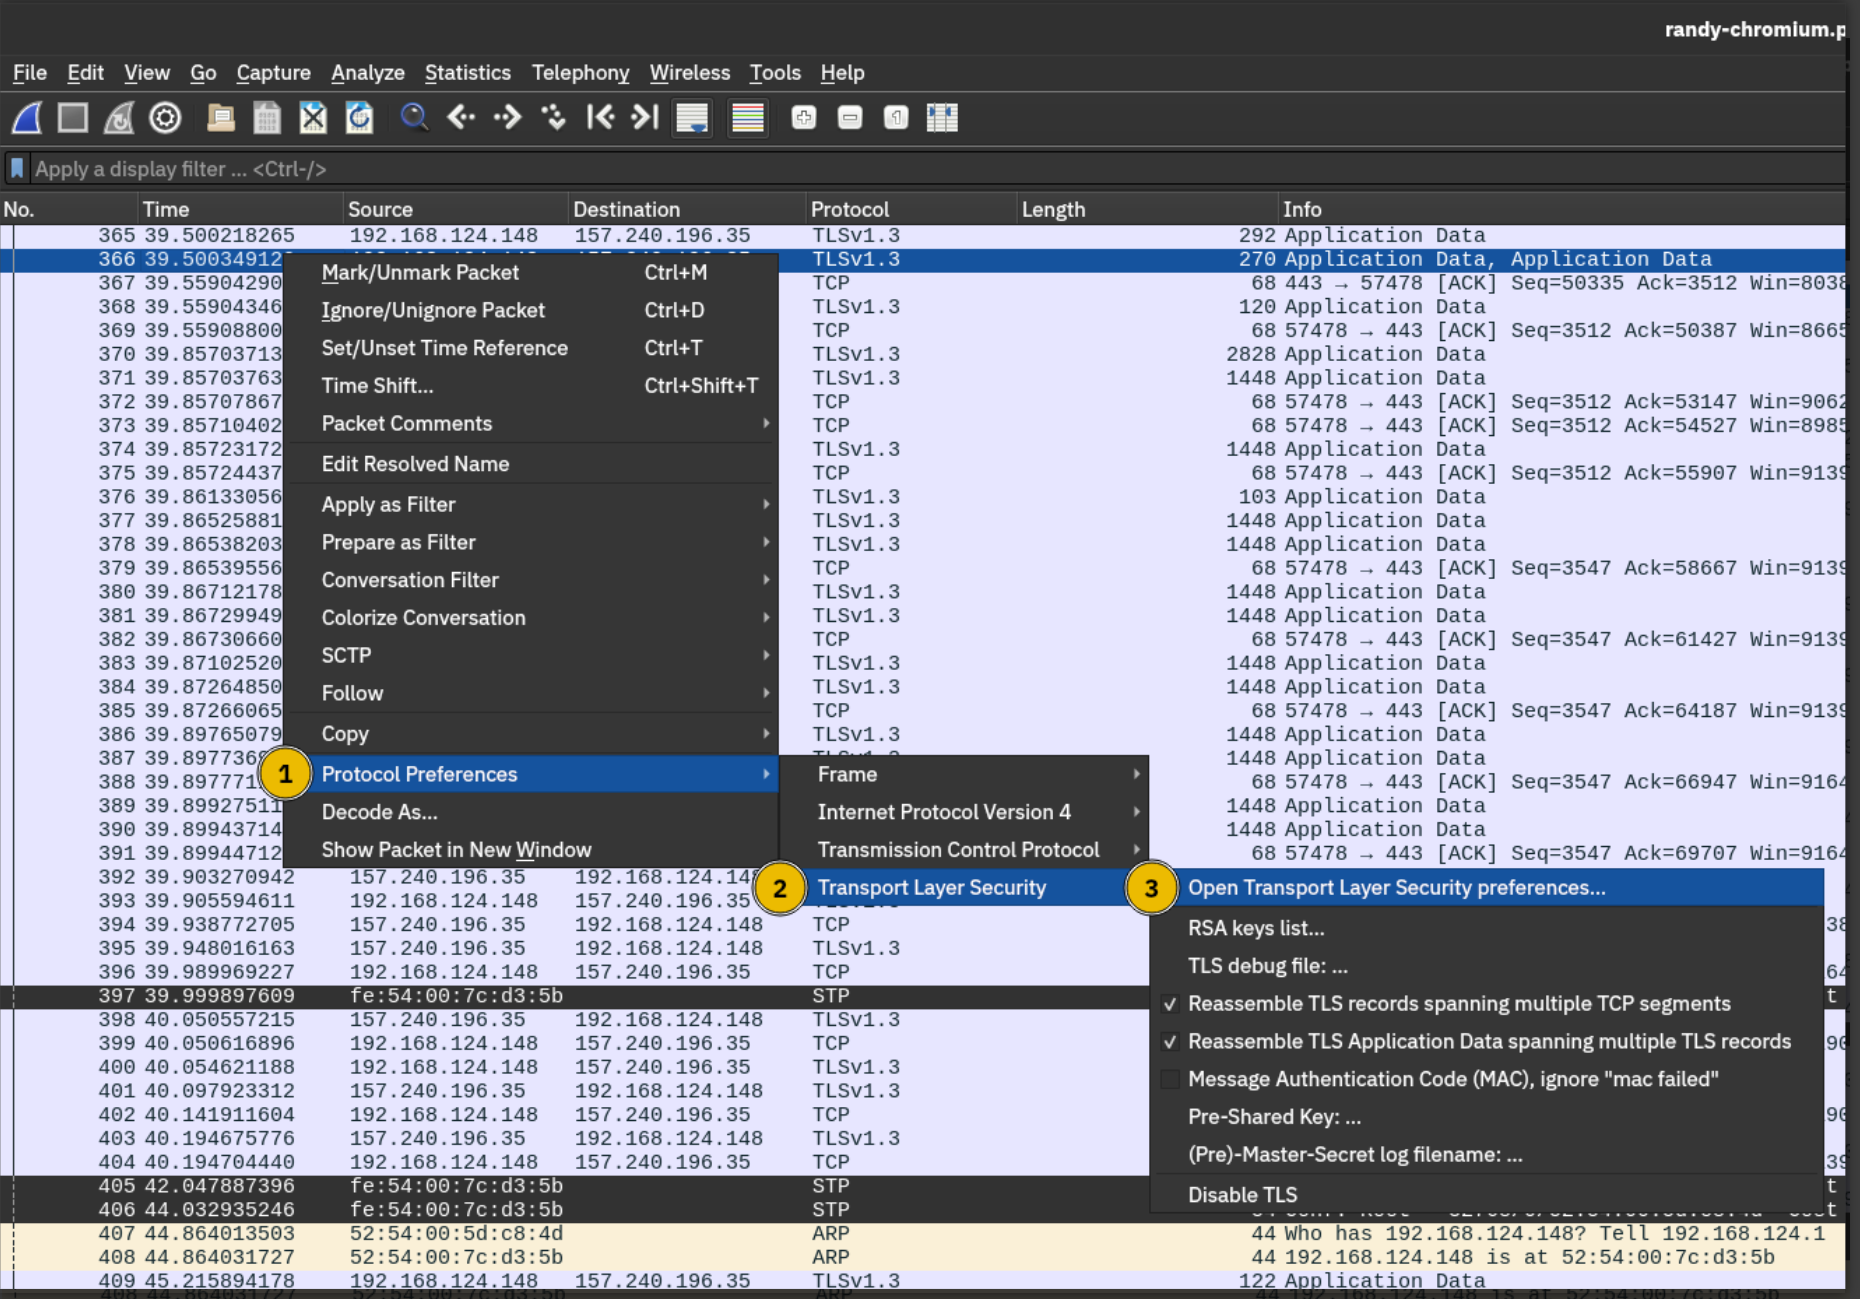Start capture with the blue shark fin icon
Screen dimensions: 1860x1299
[27, 118]
